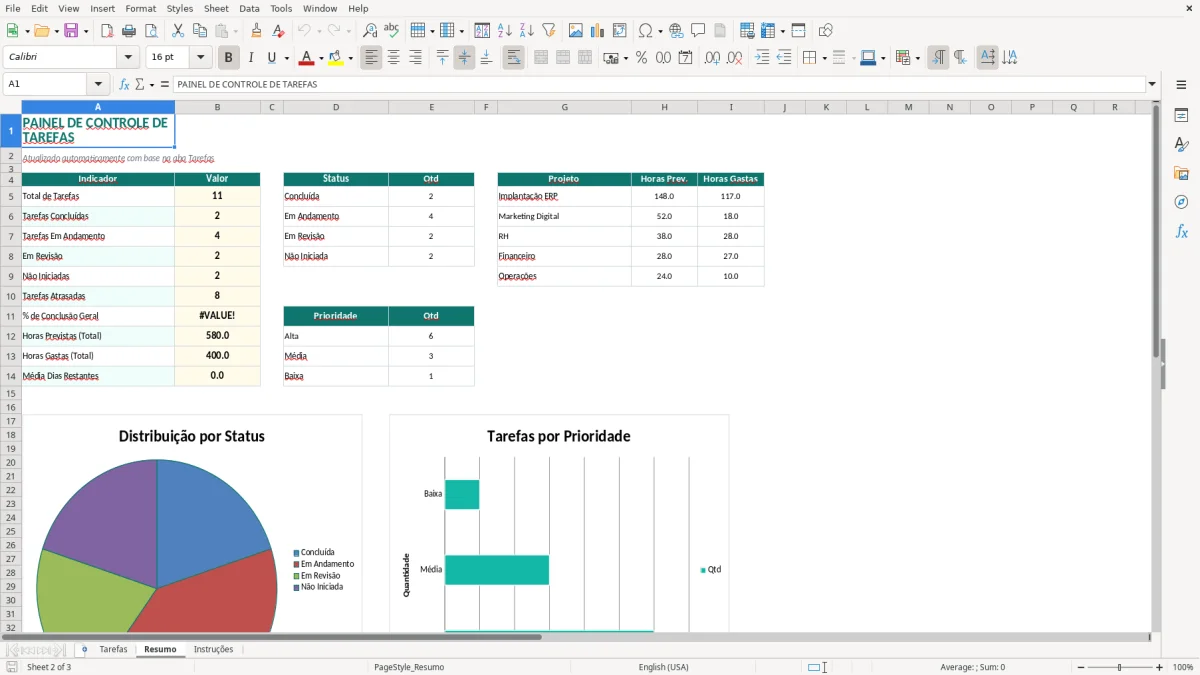This screenshot has width=1200, height=675.
Task: Open the Function Wizard
Action: 124,84
